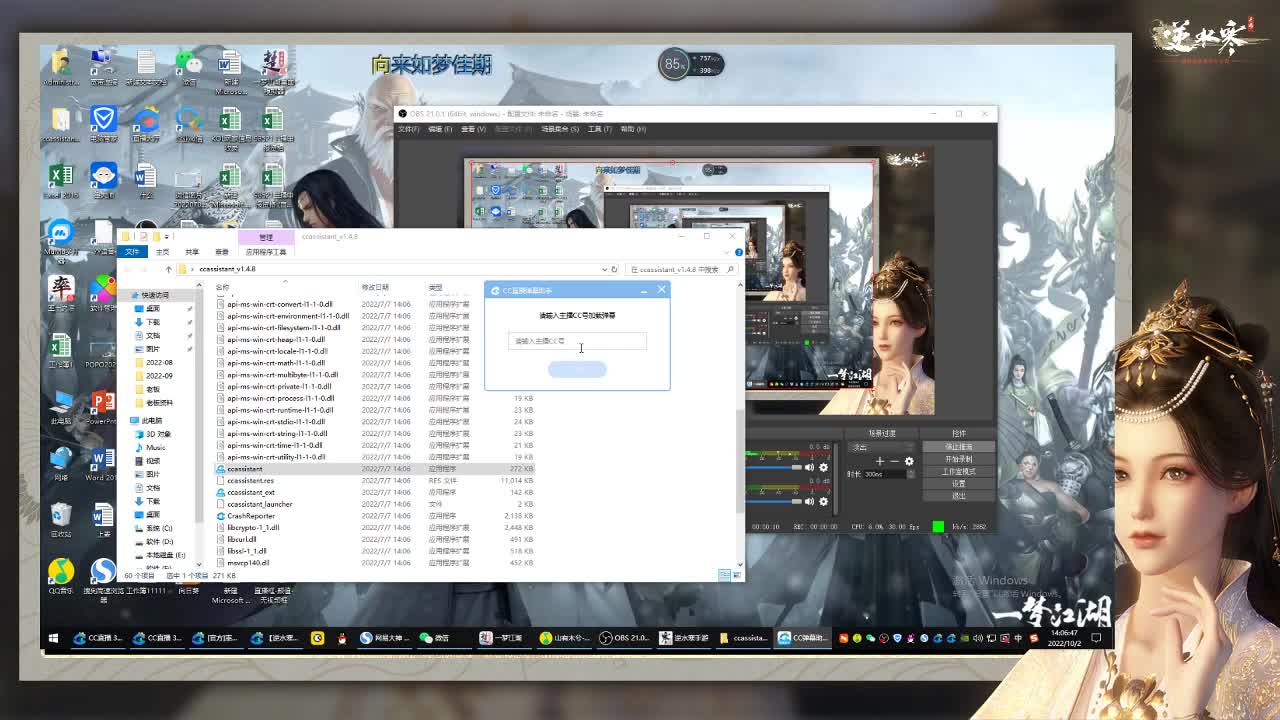Click 设置 button in OBS controls

tap(959, 484)
